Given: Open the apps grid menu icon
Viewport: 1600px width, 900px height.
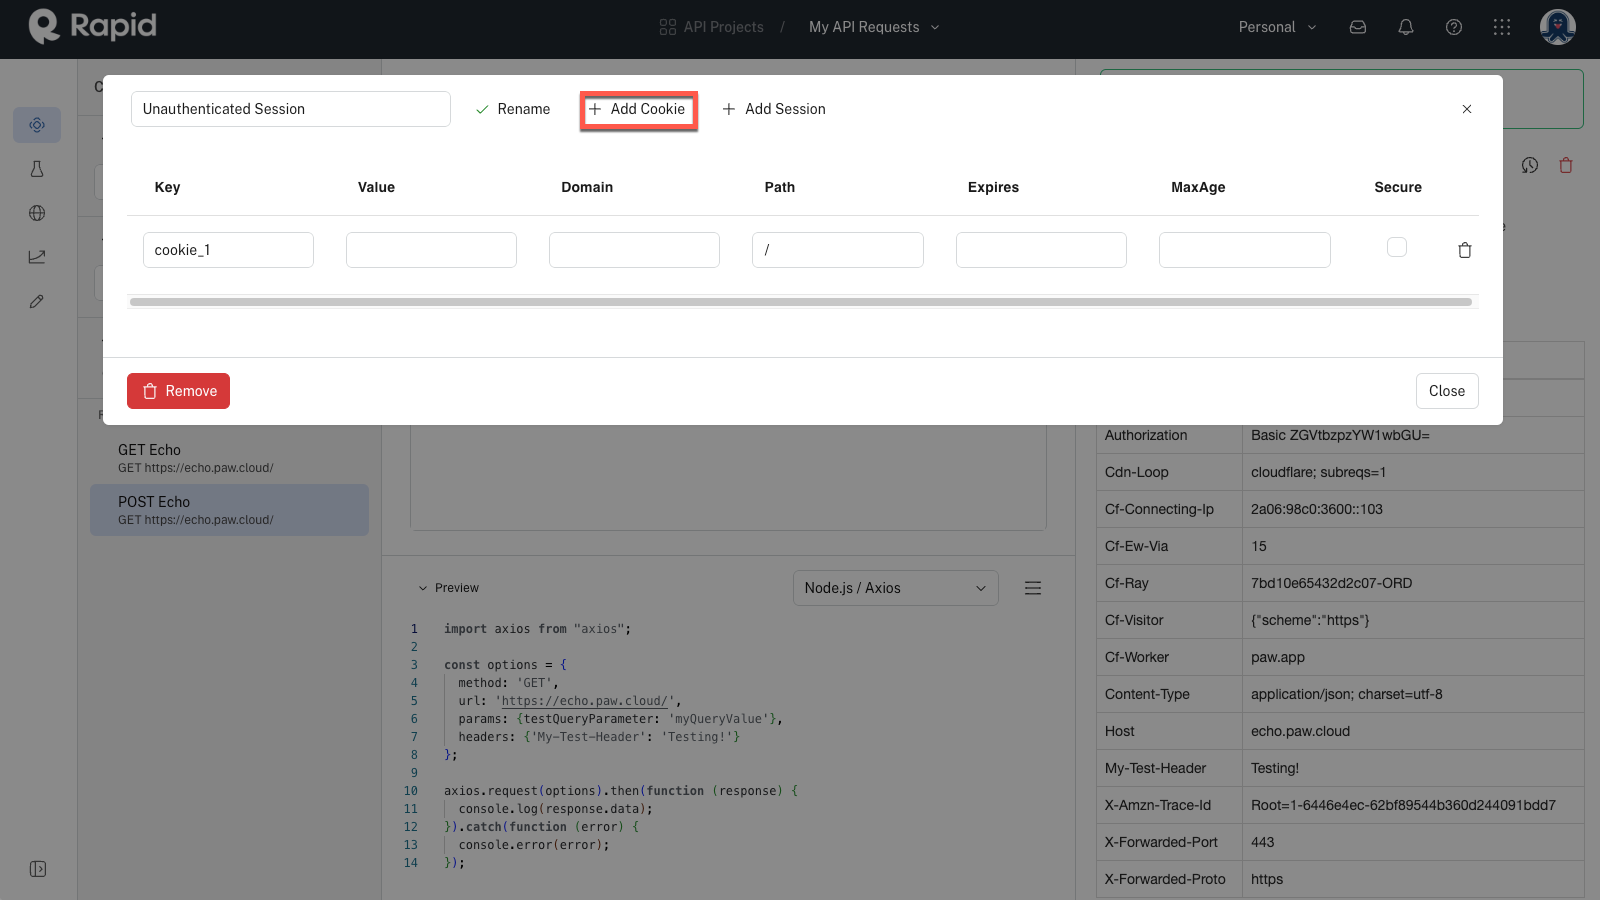Looking at the screenshot, I should 1502,27.
